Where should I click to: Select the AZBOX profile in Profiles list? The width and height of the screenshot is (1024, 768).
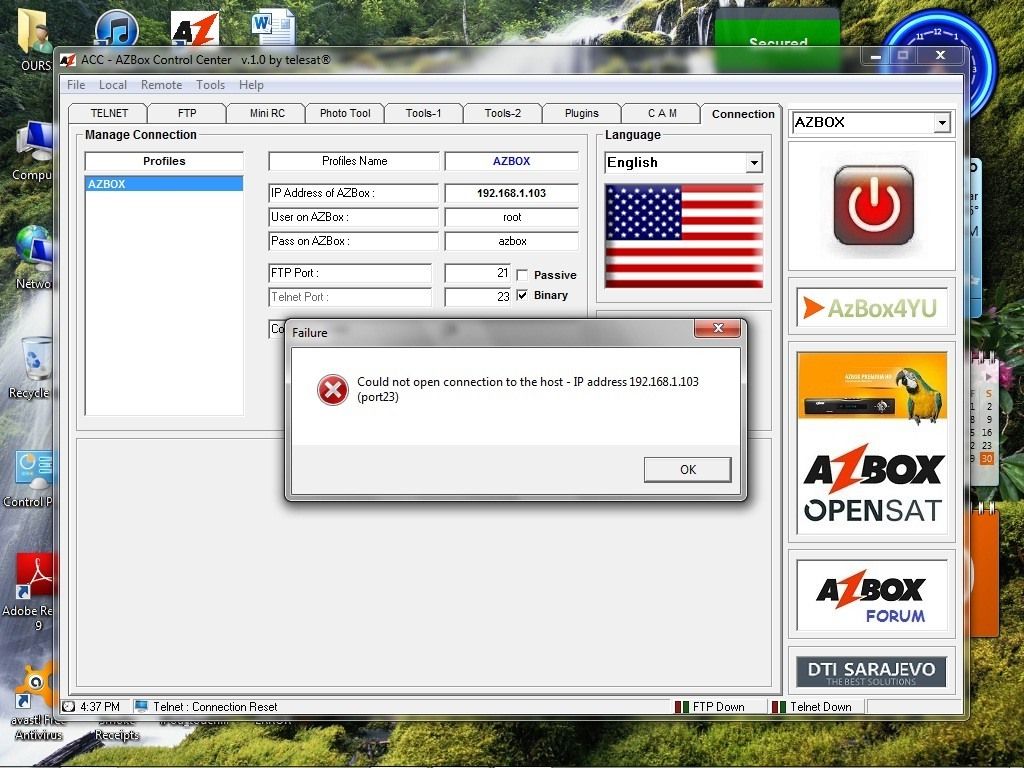(164, 184)
